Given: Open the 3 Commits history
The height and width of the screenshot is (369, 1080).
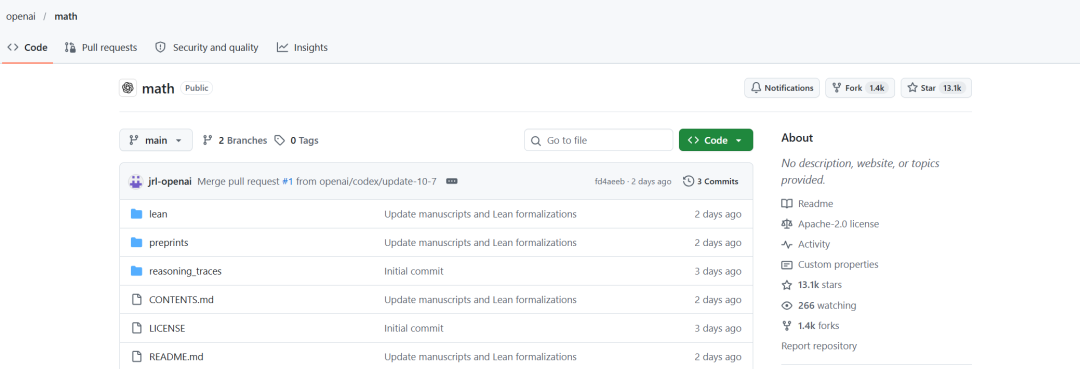Looking at the screenshot, I should click(710, 182).
